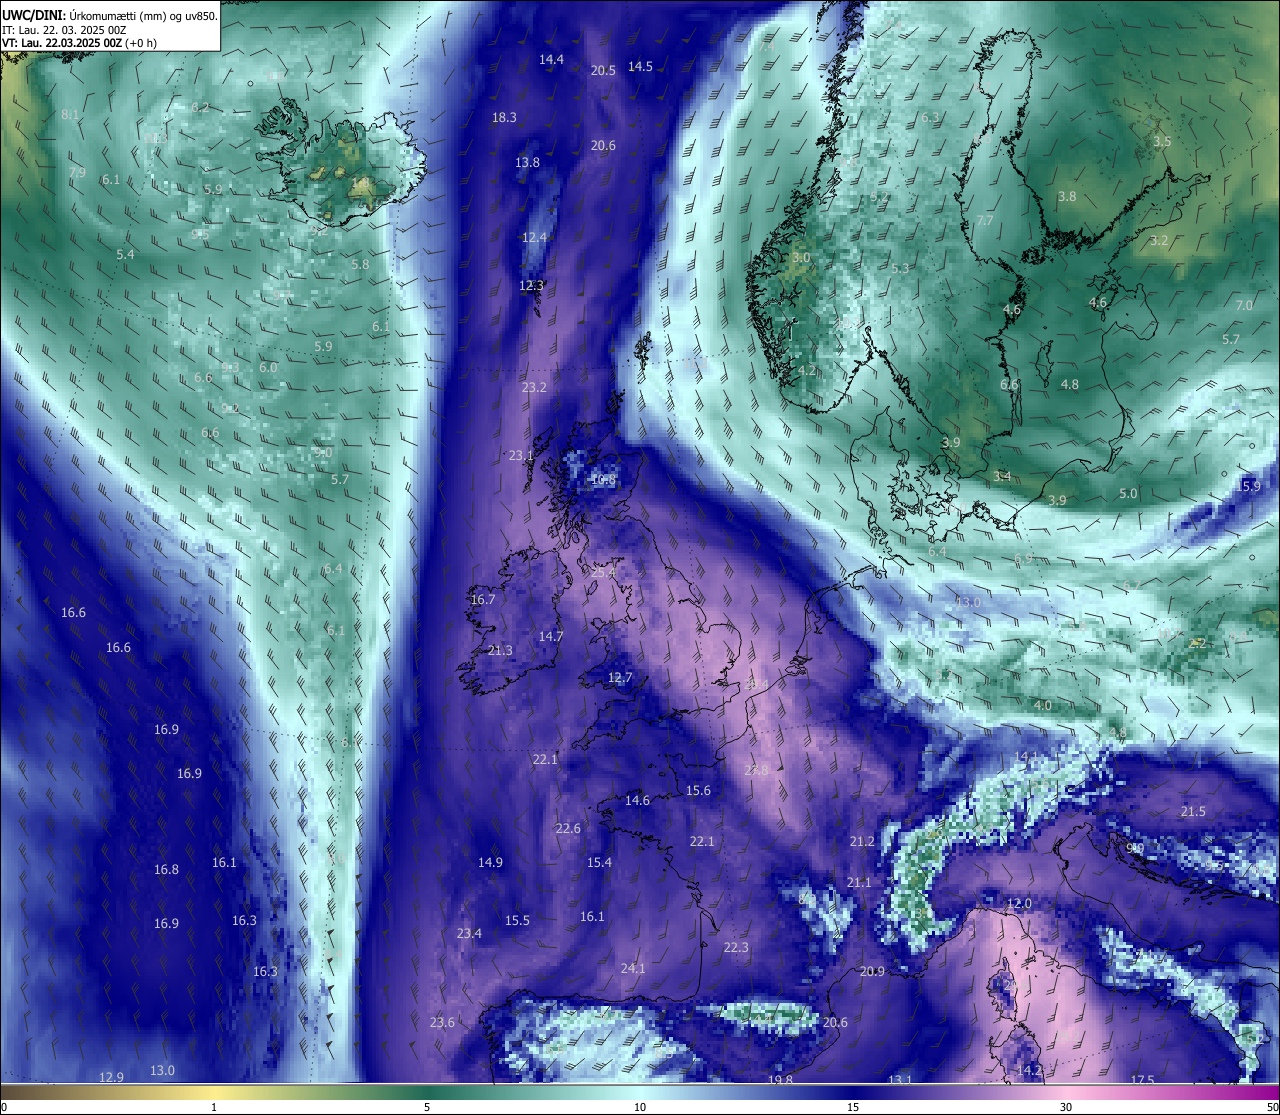
Task: Click the 5.0 value on the map
Action: [1128, 494]
